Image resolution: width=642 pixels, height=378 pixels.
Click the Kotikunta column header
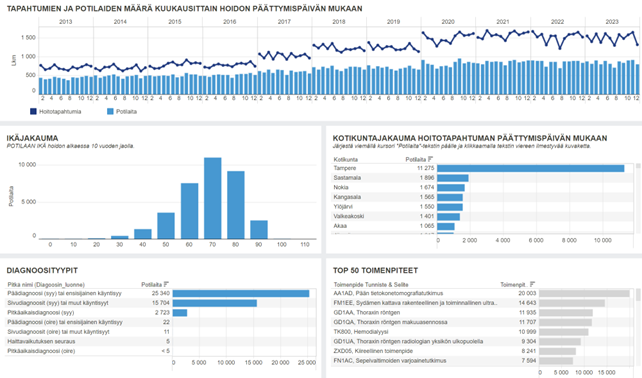pos(346,159)
